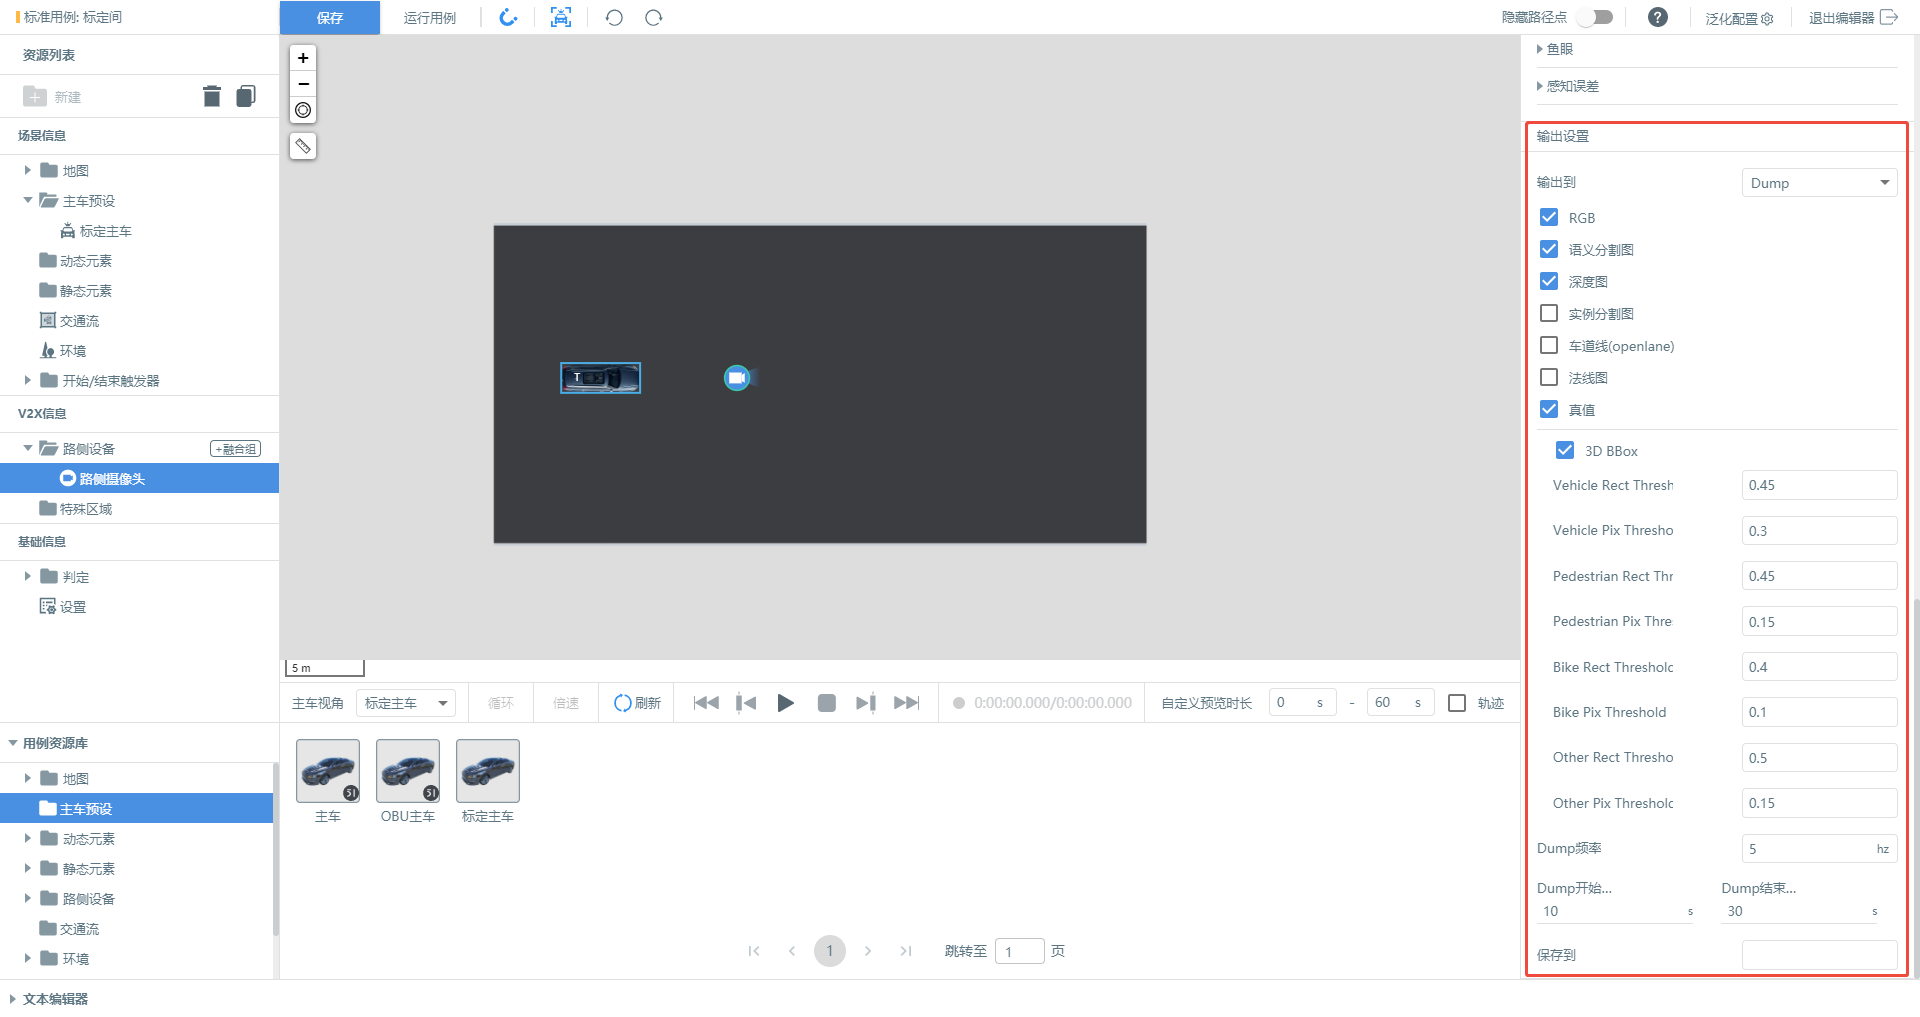
Task: Enable the 车道线(openlane) checkbox
Action: pyautogui.click(x=1549, y=345)
